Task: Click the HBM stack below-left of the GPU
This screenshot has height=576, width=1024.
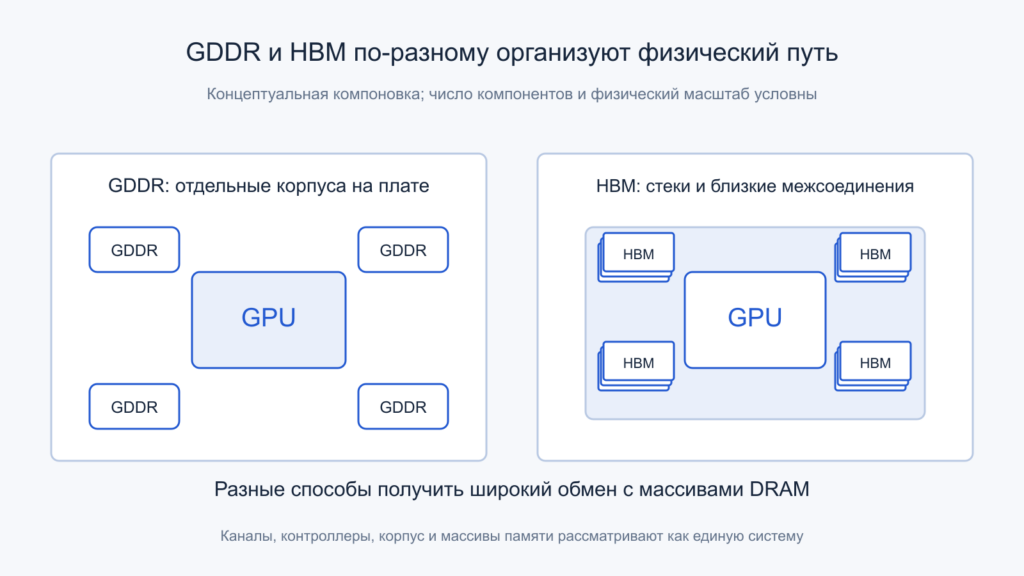Action: click(636, 366)
